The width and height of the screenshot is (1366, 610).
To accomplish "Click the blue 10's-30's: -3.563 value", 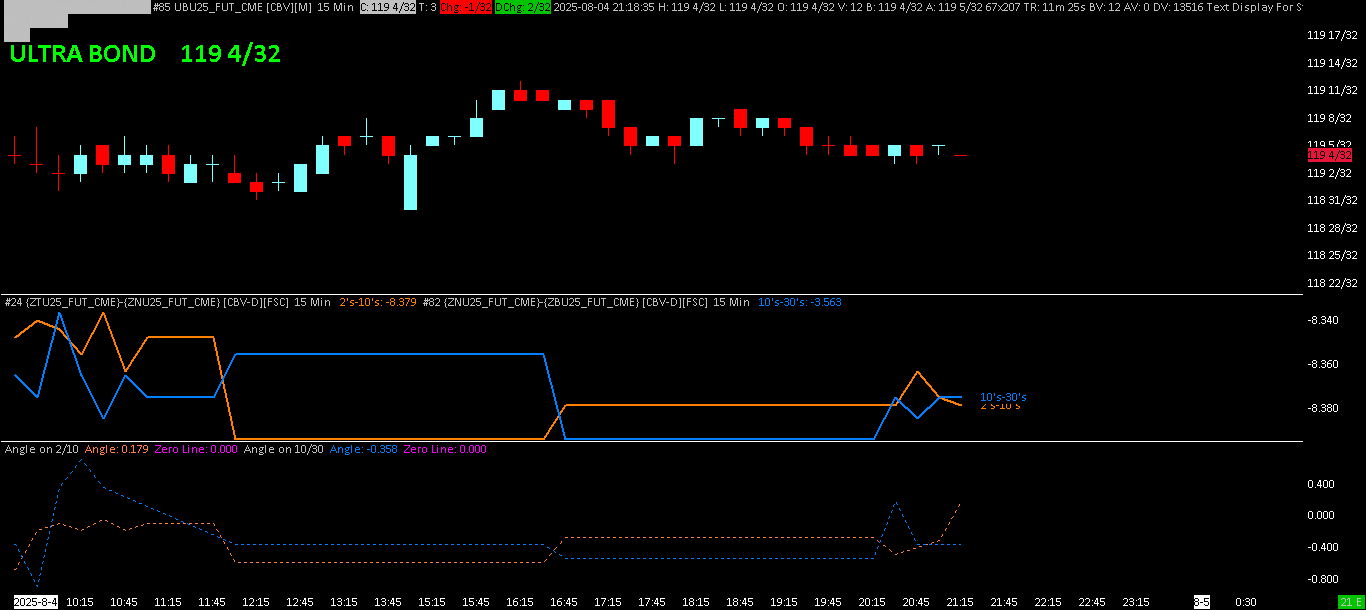I will click(x=800, y=302).
